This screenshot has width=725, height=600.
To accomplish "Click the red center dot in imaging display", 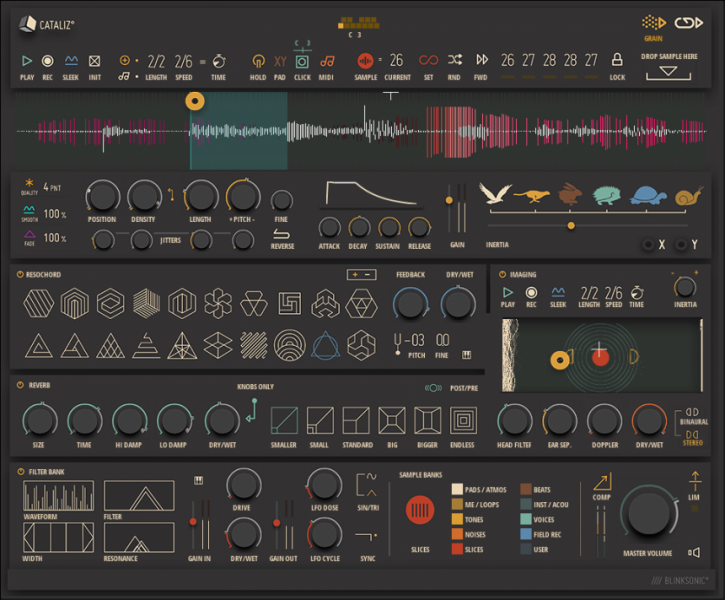I will click(600, 356).
